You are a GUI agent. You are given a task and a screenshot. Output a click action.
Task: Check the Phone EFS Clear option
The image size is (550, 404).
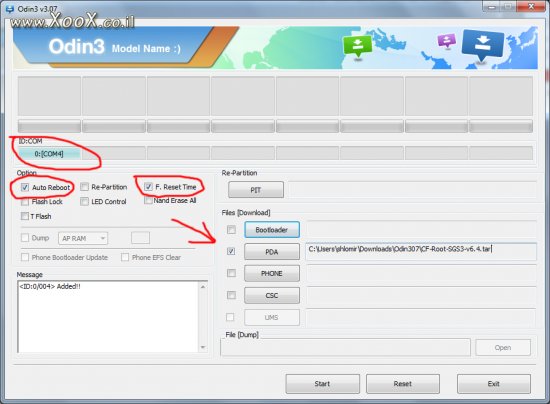pyautogui.click(x=125, y=257)
